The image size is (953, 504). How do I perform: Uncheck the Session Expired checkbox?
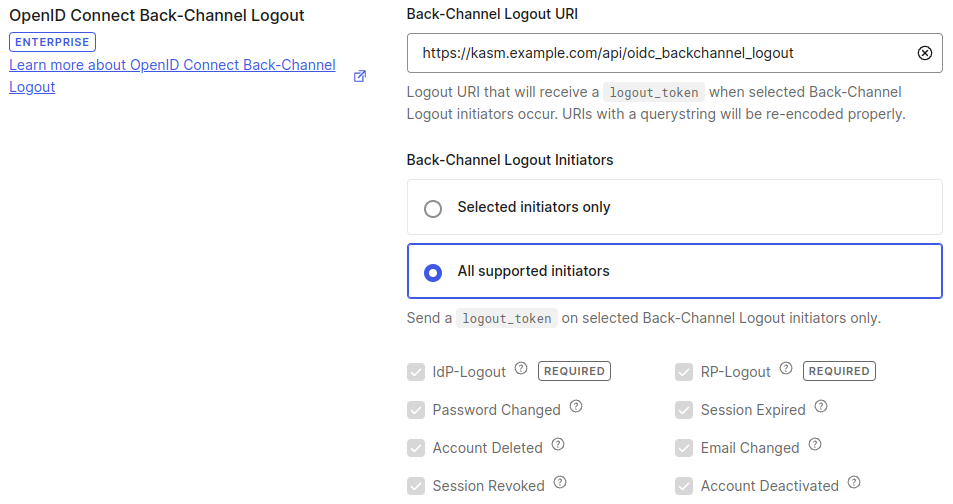pos(684,410)
